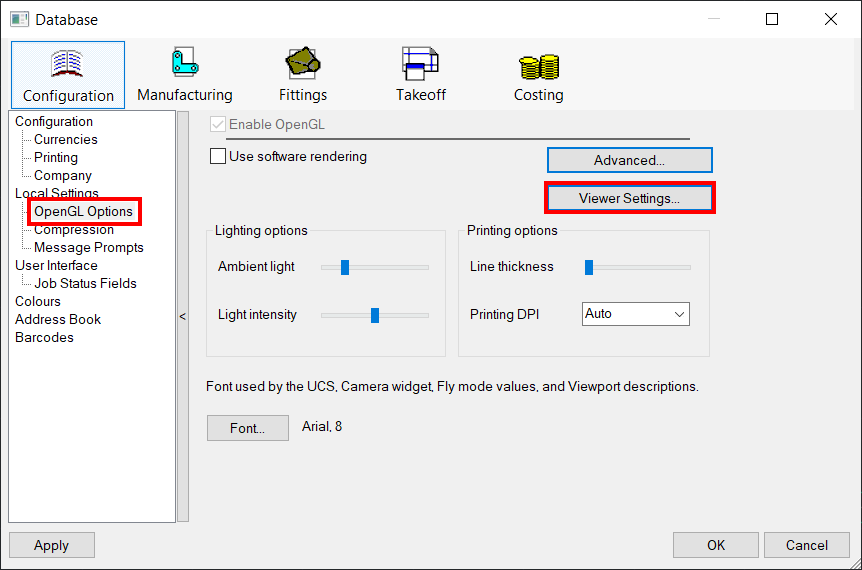Open the Fittings section icon
Screen dimensions: 862x570
click(x=303, y=75)
